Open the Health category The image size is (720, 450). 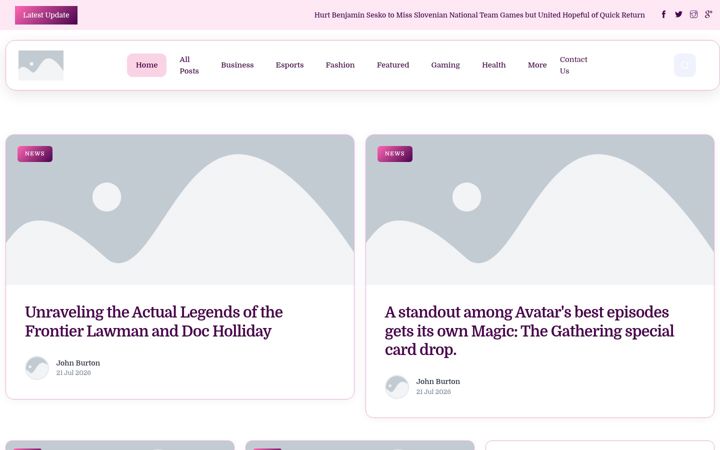point(494,65)
